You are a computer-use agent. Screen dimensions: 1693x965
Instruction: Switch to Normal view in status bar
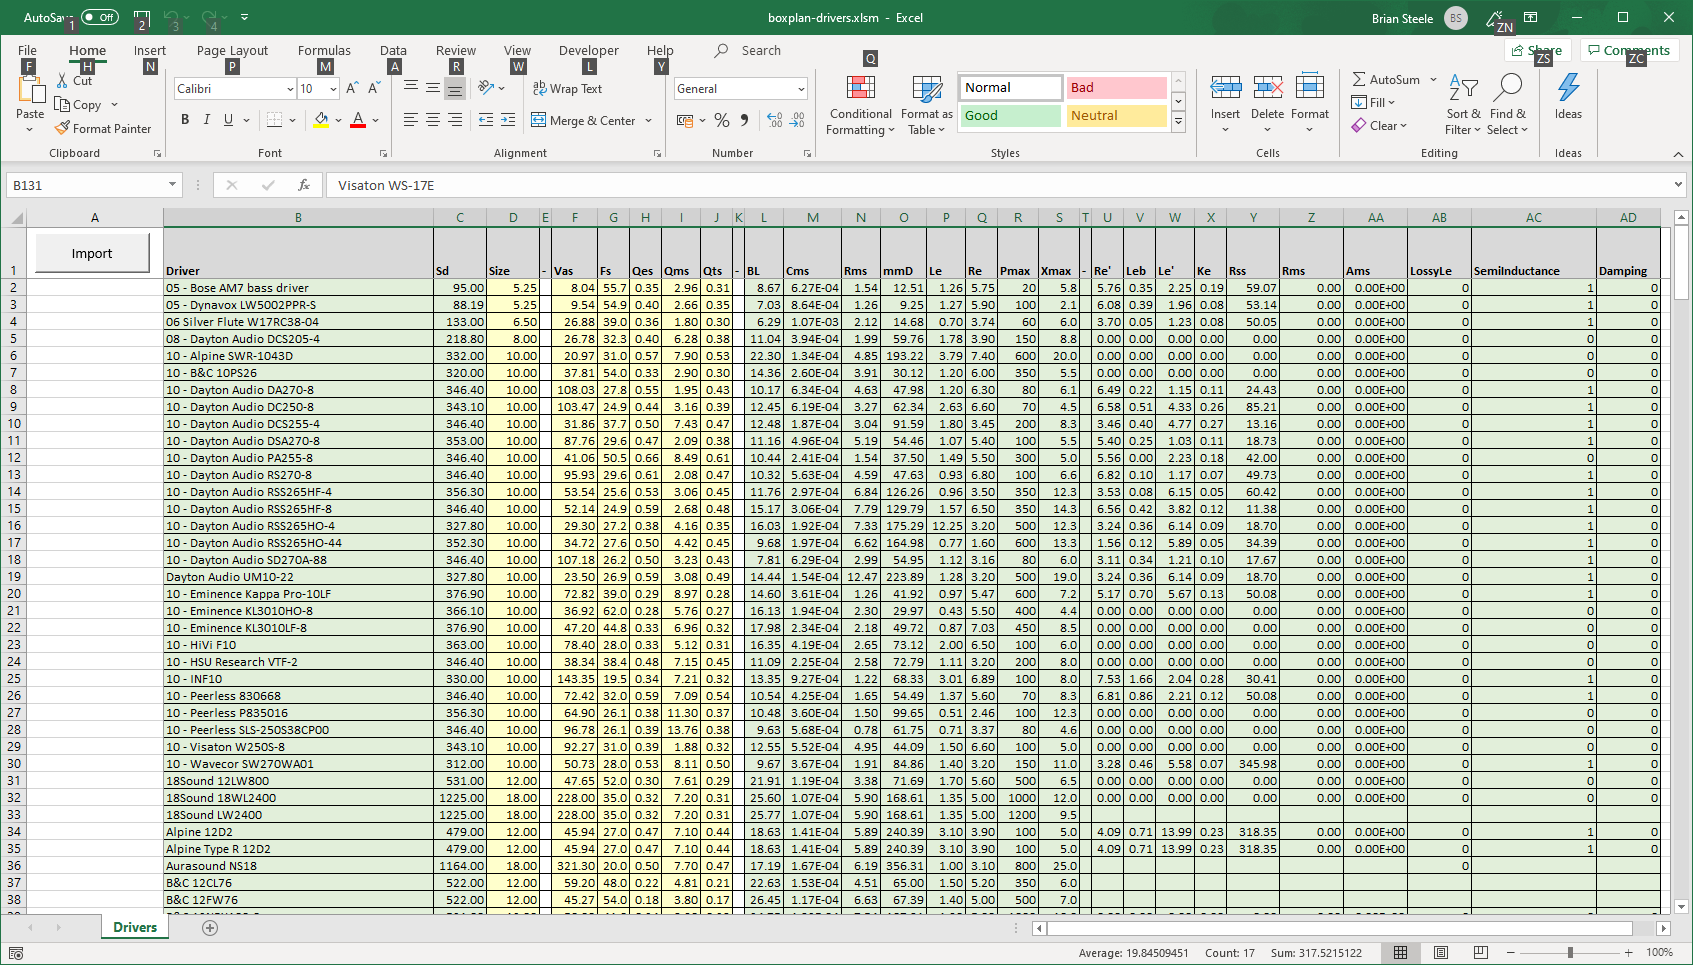(1401, 952)
